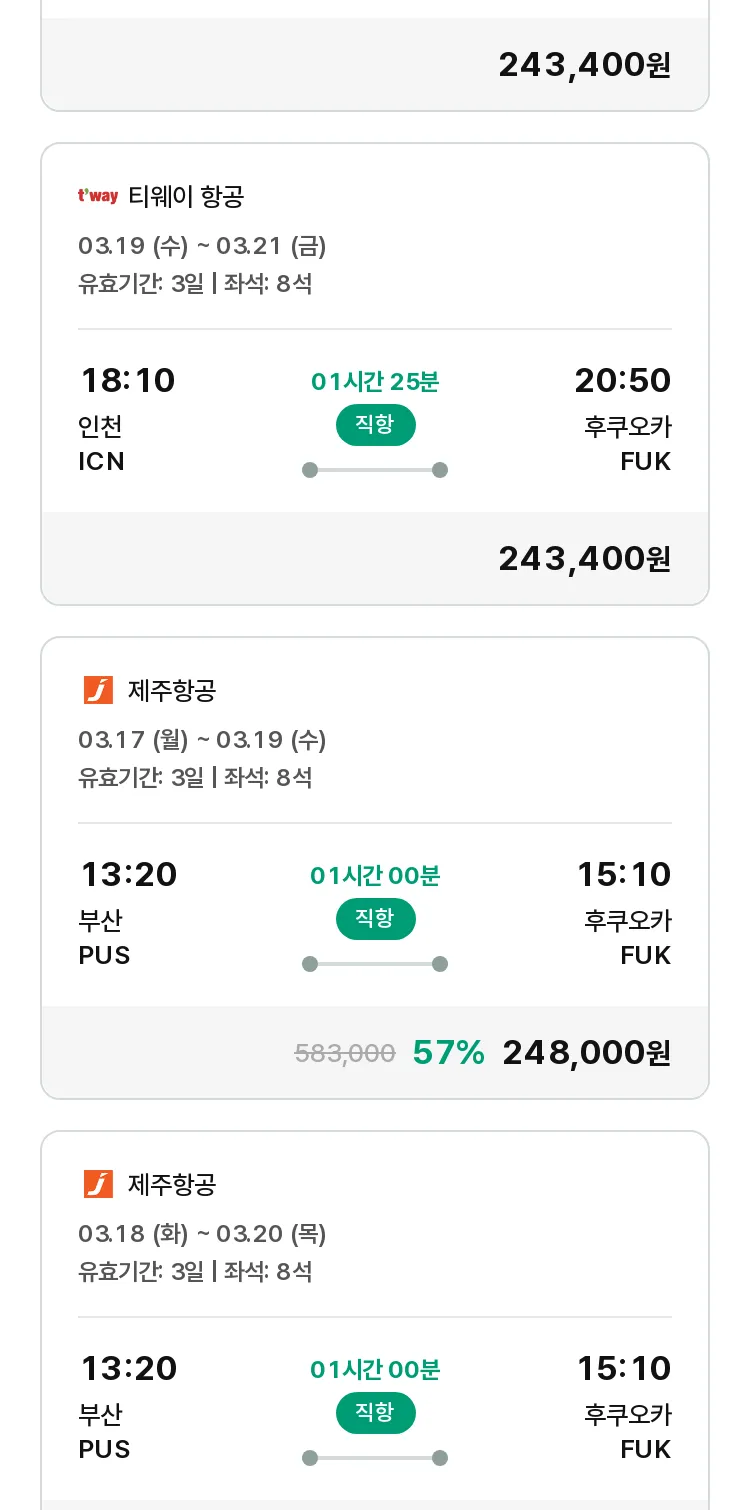750x1510 pixels.
Task: Select T'way fare 243,400원 below 20:50 arrival
Action: click(585, 559)
